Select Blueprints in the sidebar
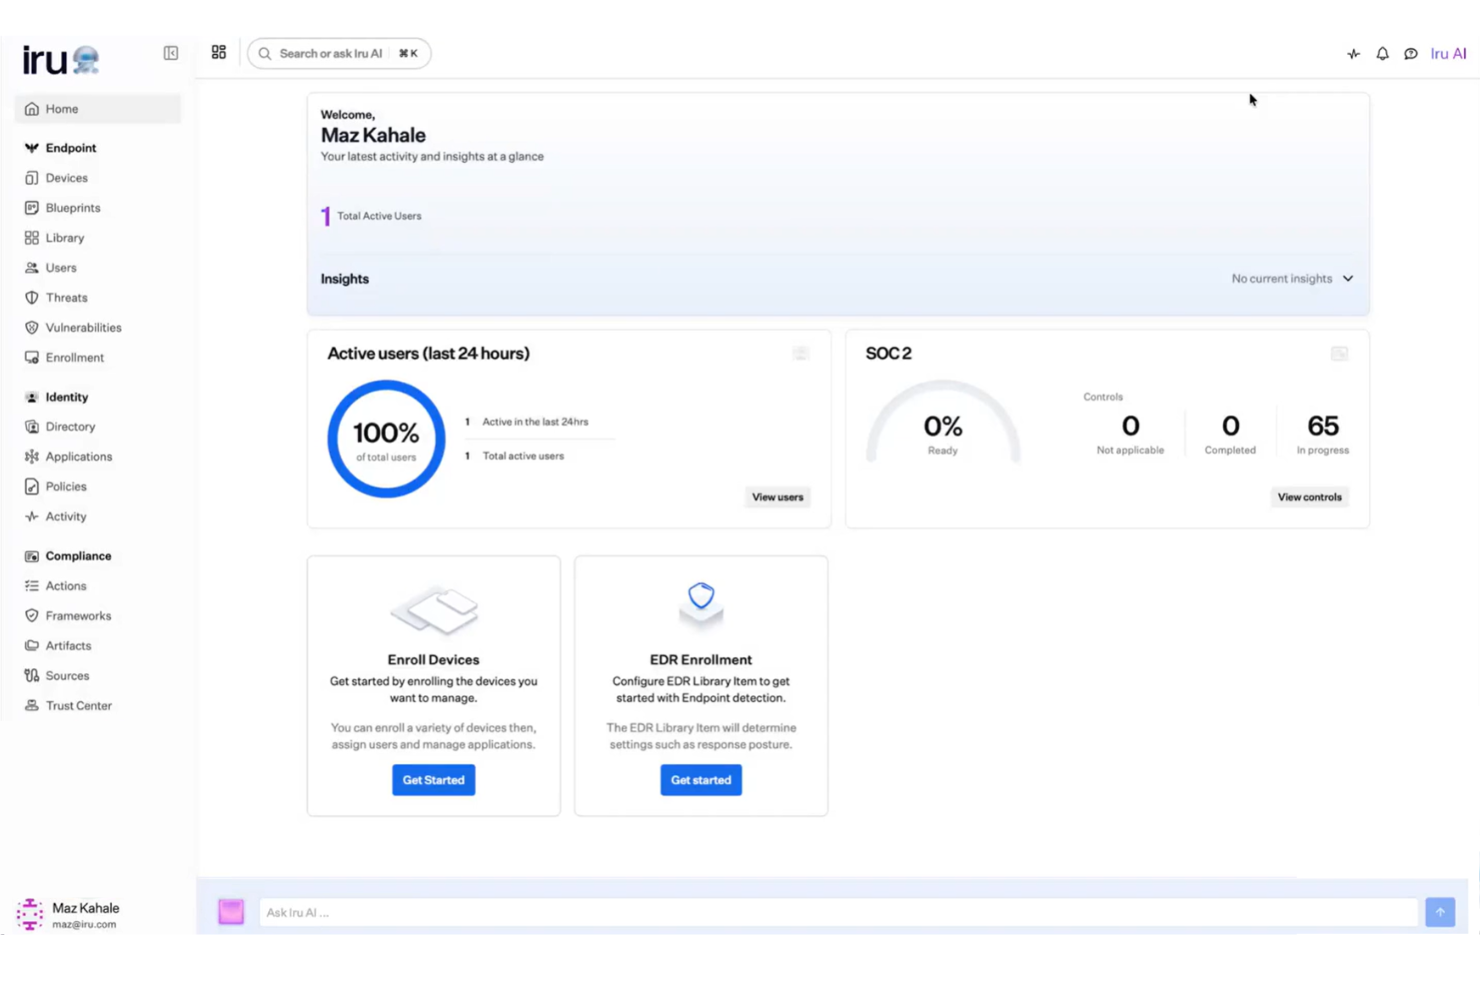This screenshot has height=987, width=1480. coord(72,207)
